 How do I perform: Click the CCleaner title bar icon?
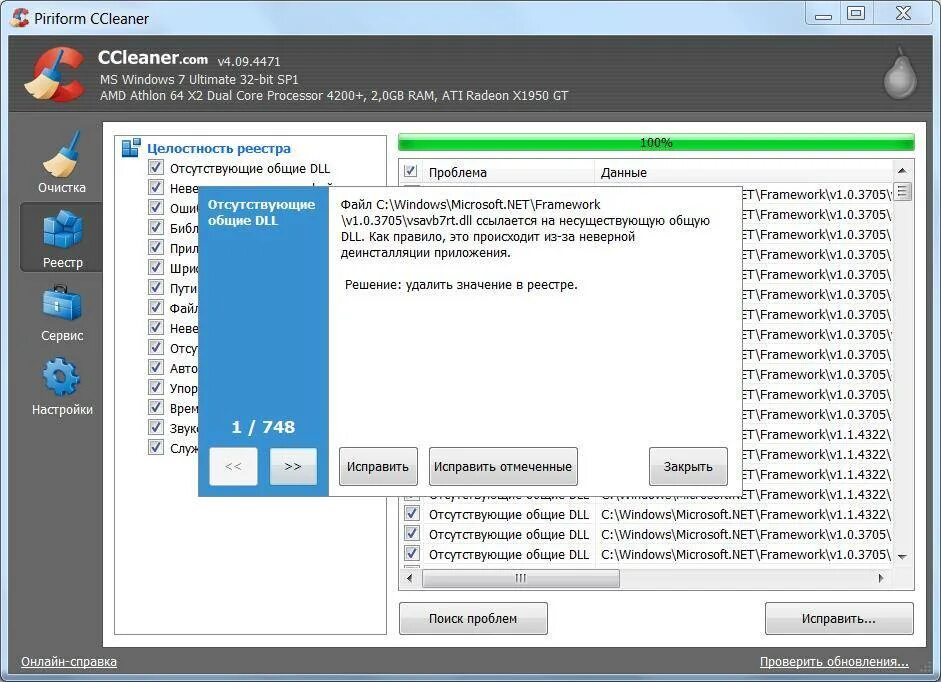click(x=20, y=17)
